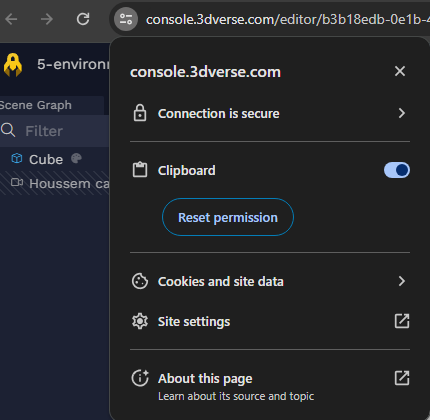Click the magnifier search icon
Viewport: 430px width, 420px height.
[8, 130]
